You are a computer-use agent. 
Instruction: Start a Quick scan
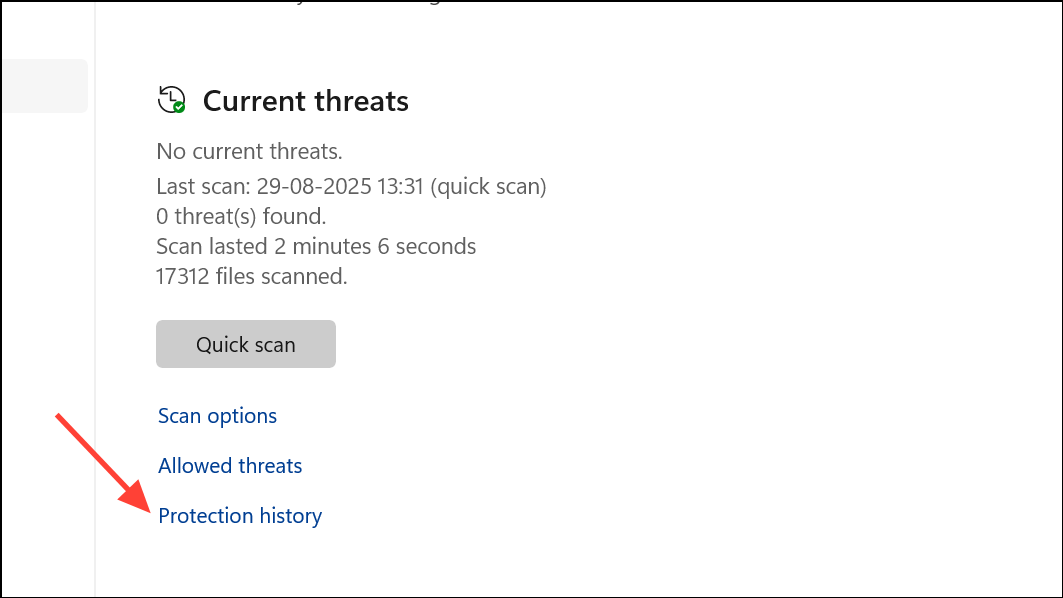coord(245,343)
